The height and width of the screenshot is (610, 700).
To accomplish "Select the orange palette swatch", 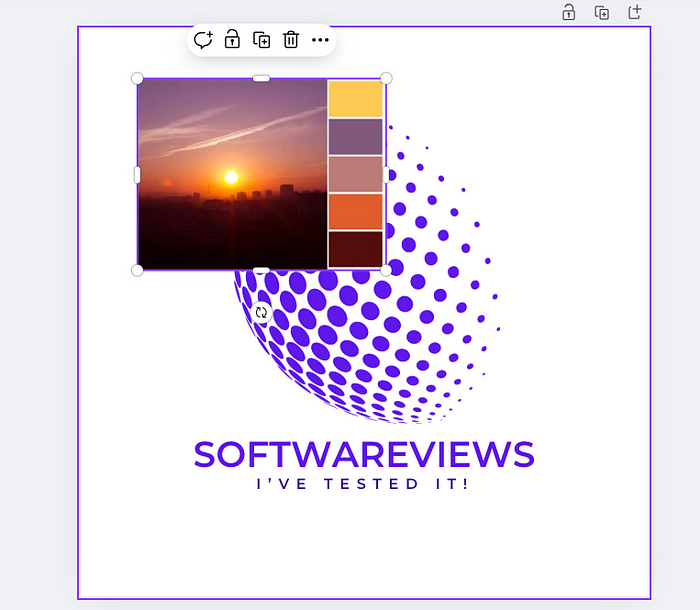I will (x=355, y=212).
